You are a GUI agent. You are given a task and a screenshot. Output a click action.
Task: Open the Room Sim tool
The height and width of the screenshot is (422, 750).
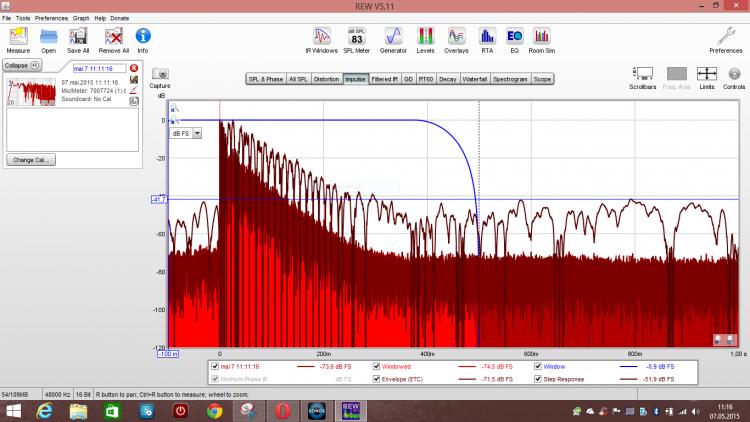[542, 36]
